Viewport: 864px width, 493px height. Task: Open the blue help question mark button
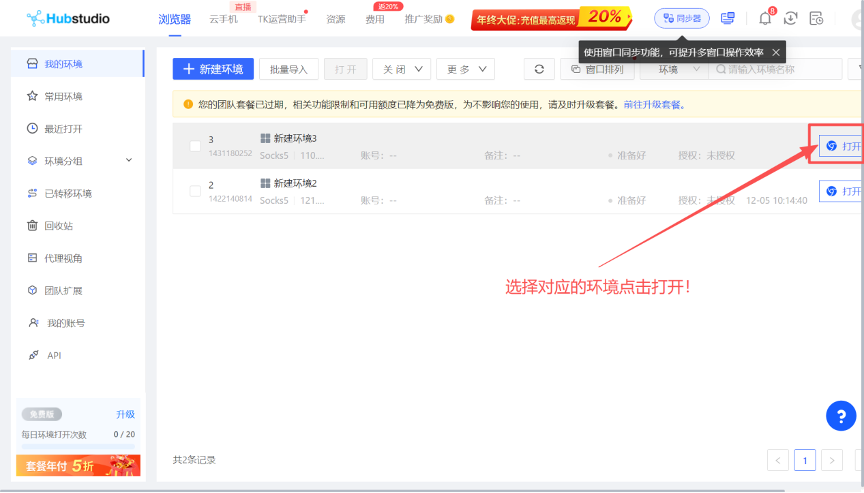tap(841, 415)
